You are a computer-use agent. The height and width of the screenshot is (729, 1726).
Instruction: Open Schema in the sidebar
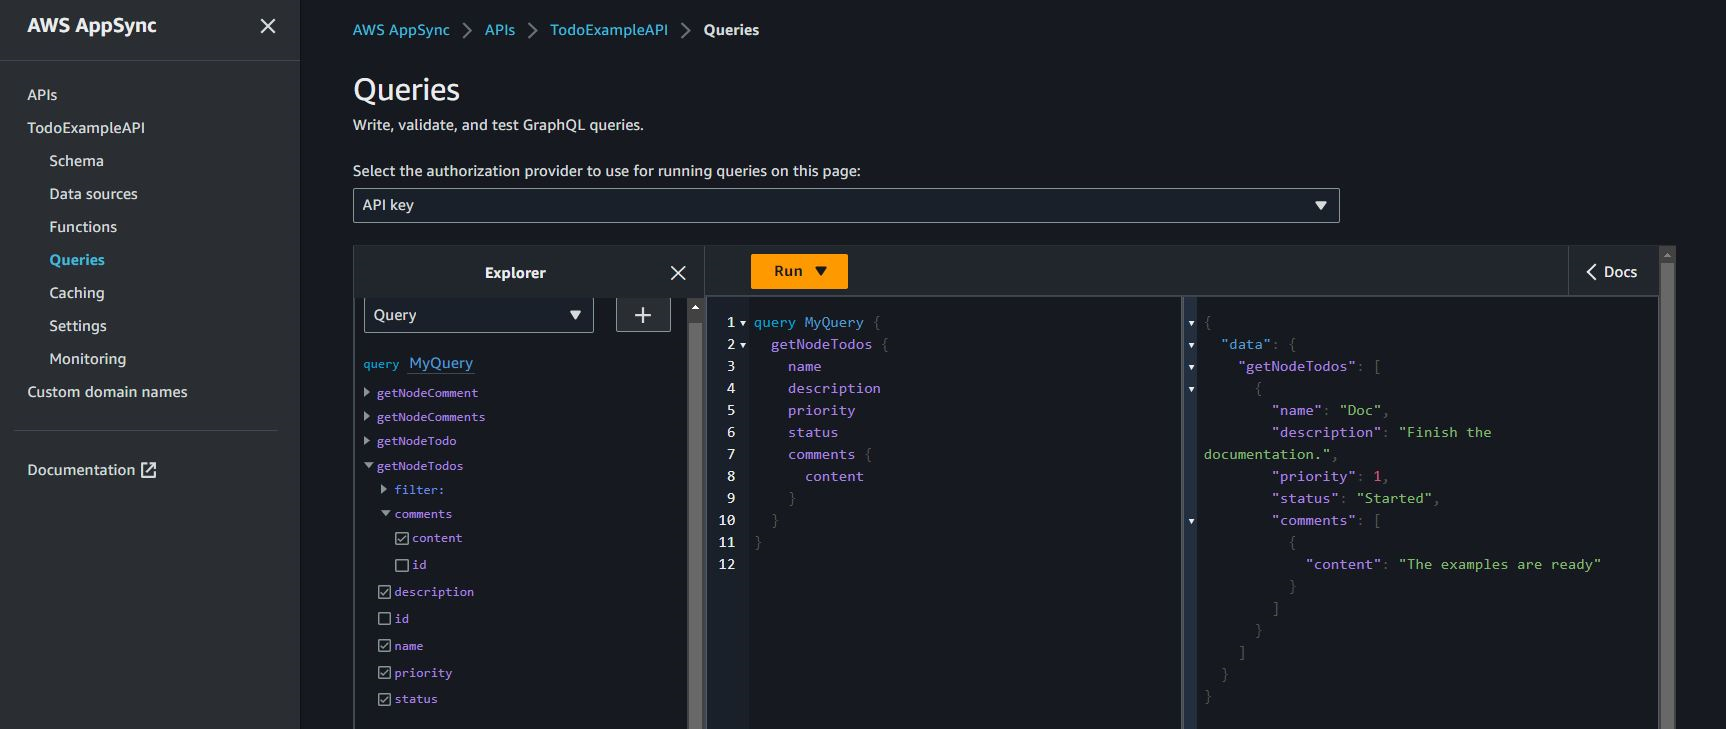pyautogui.click(x=76, y=161)
